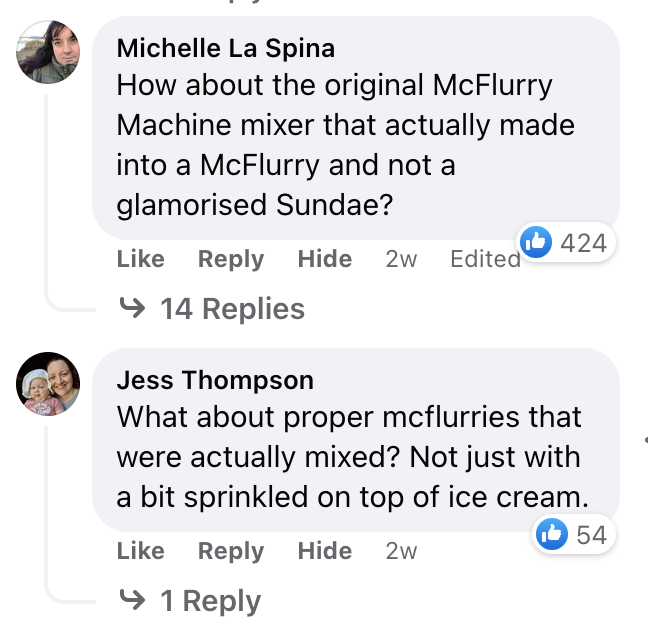This screenshot has width=648, height=632.
Task: Like Jess Thompson's comment
Action: pos(140,551)
